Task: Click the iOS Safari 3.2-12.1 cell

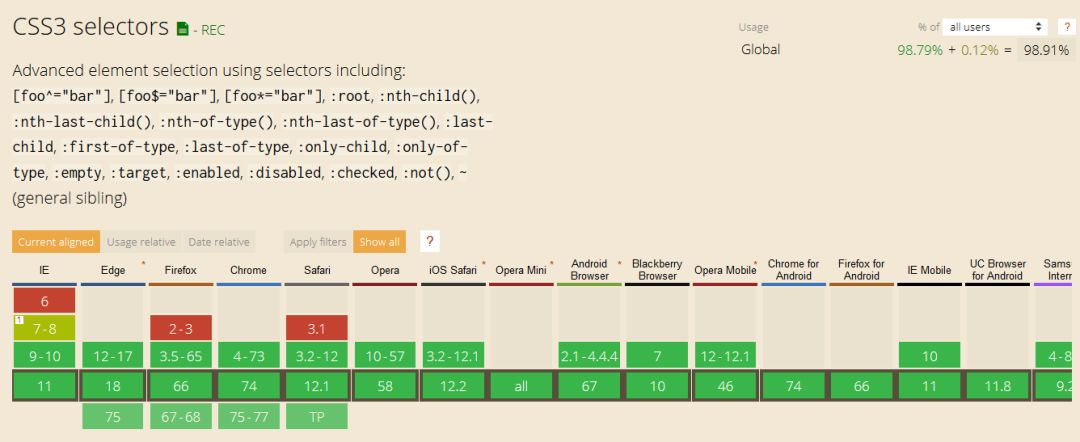Action: [x=453, y=355]
